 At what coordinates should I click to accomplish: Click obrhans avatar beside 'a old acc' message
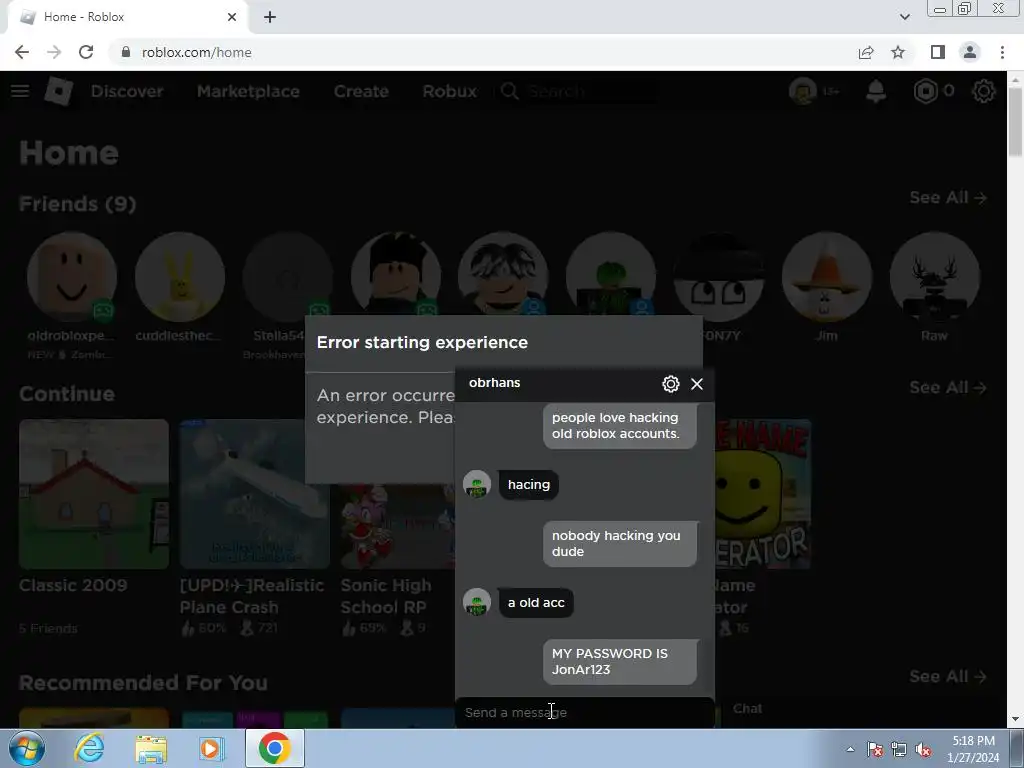pyautogui.click(x=477, y=602)
